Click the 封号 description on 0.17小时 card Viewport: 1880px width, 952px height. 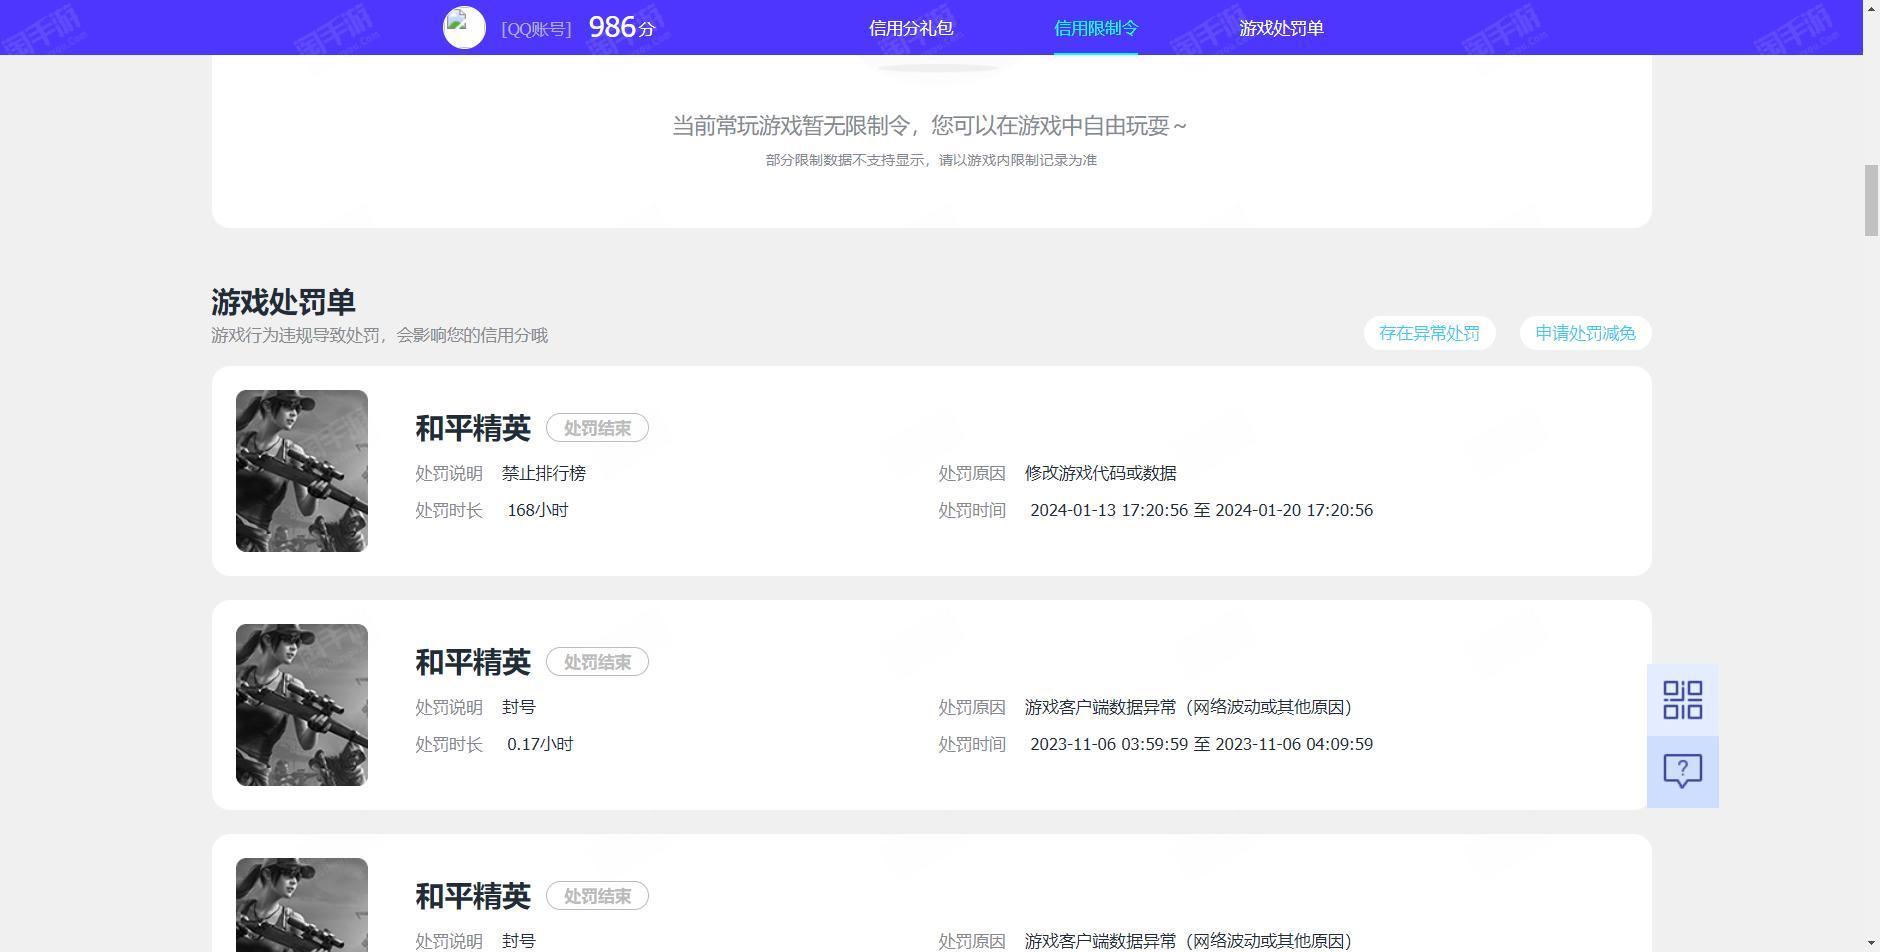[x=519, y=707]
